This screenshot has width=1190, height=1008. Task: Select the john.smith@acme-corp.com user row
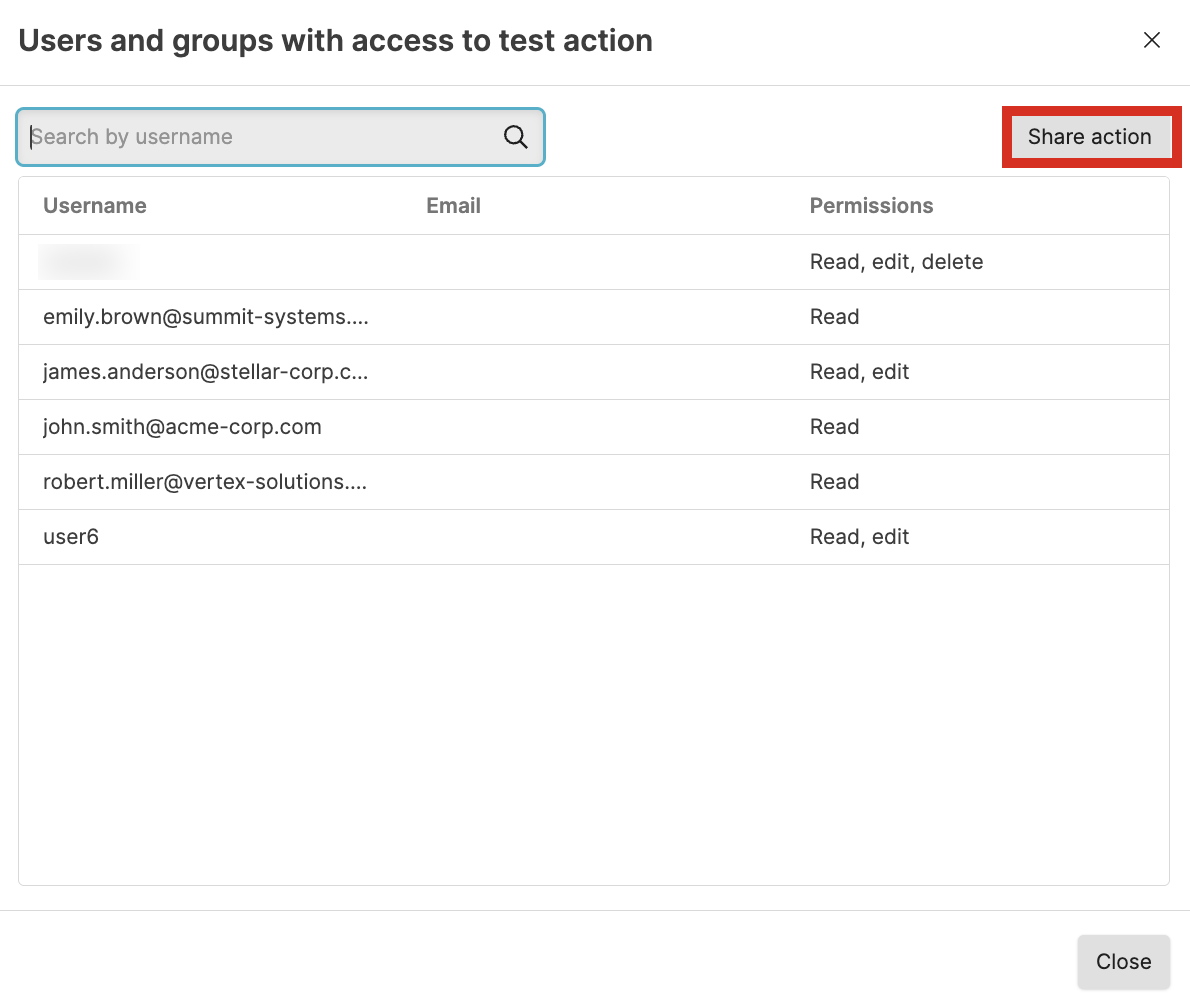coord(182,427)
